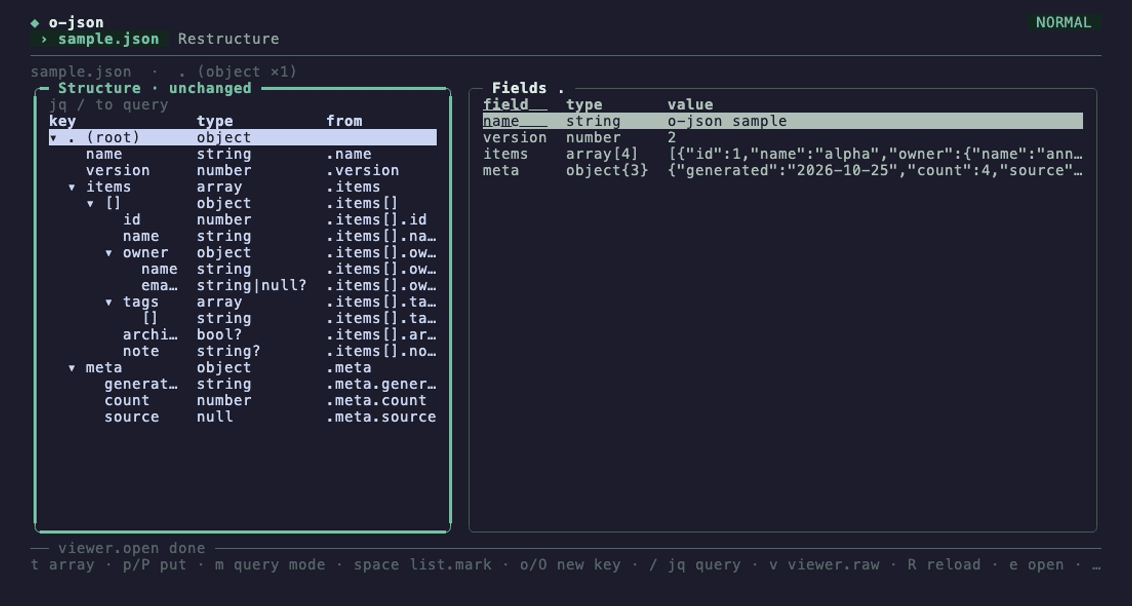Viewport: 1132px width, 606px height.
Task: Select the note string? row
Action: [243, 351]
